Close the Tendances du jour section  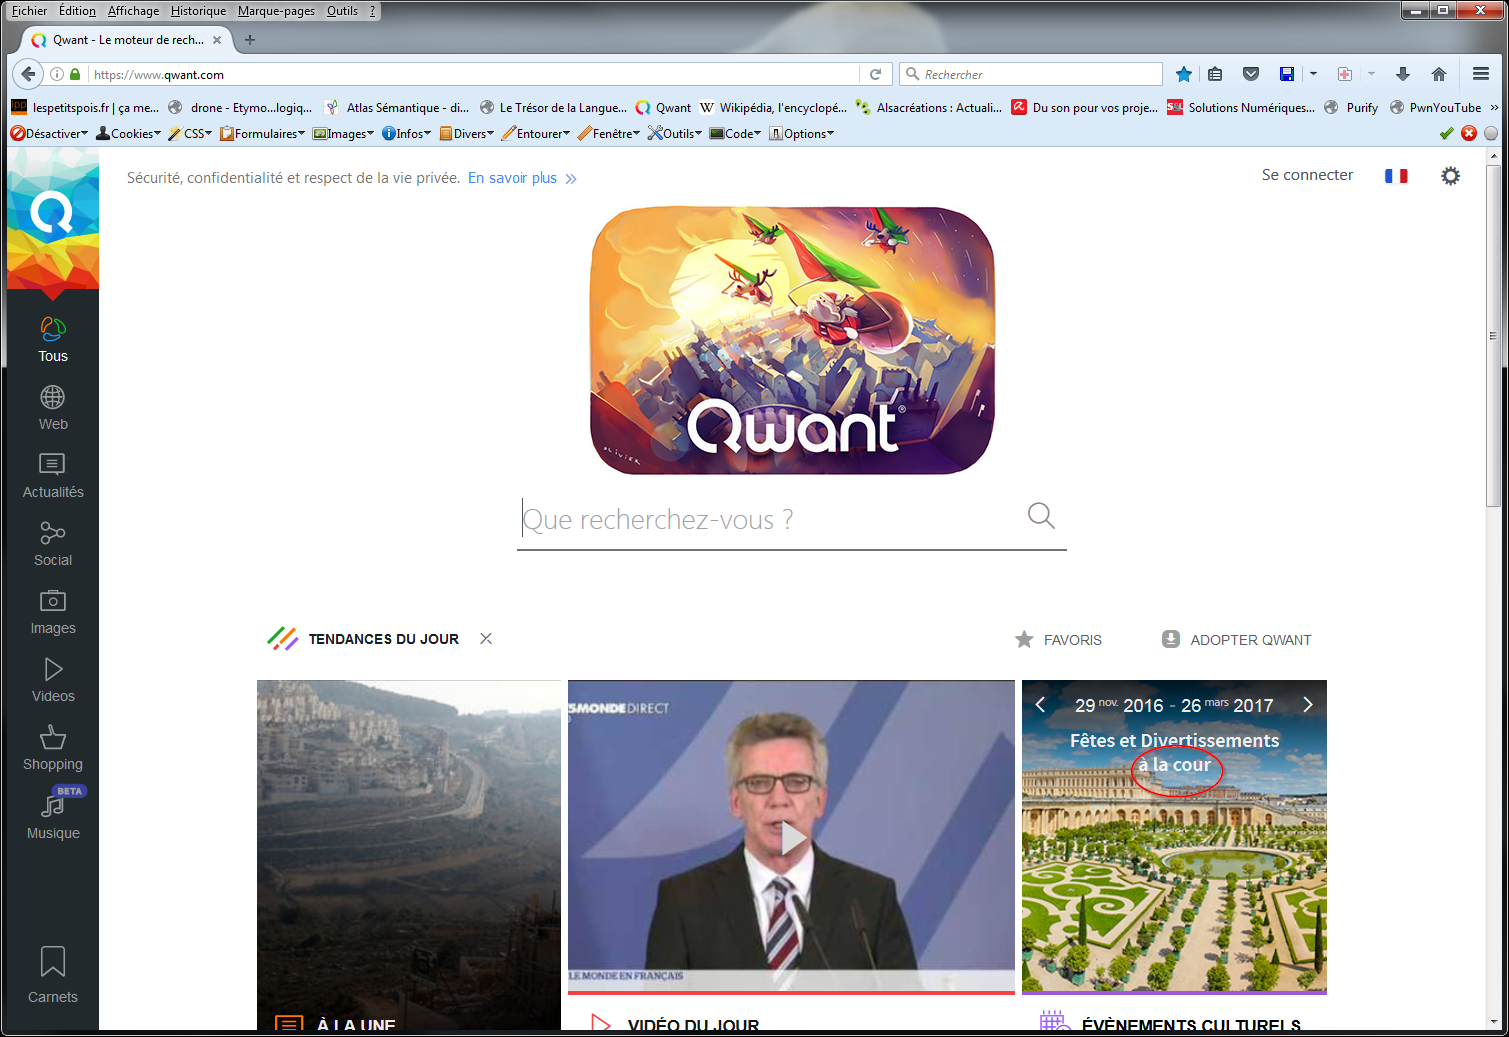coord(486,639)
